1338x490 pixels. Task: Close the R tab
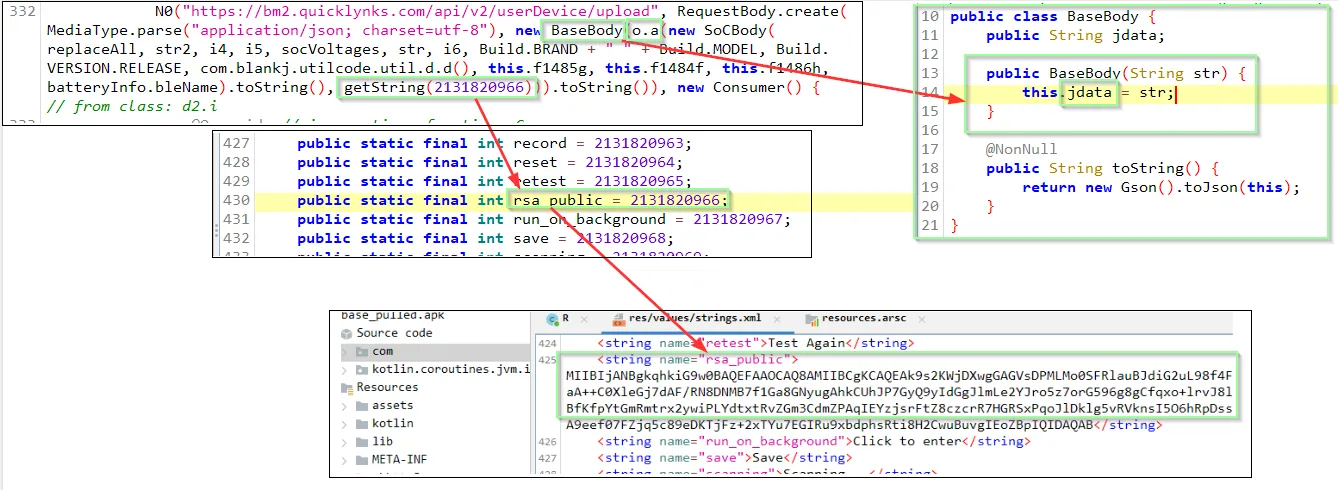584,320
